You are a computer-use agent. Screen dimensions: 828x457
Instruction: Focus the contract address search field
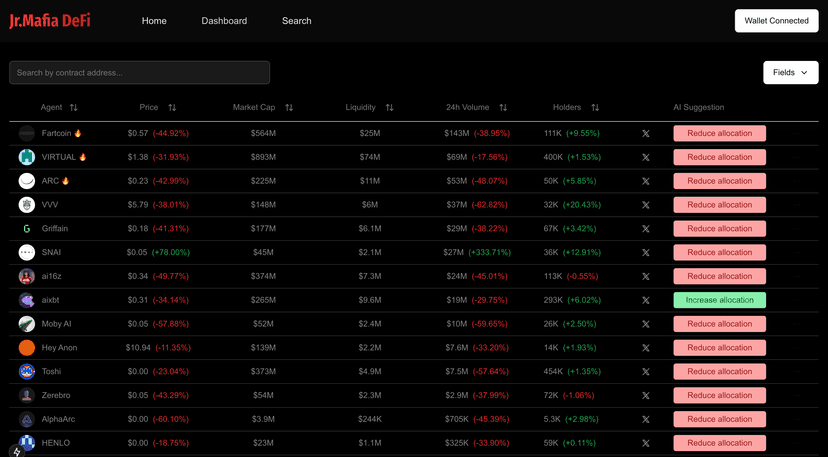click(x=140, y=73)
